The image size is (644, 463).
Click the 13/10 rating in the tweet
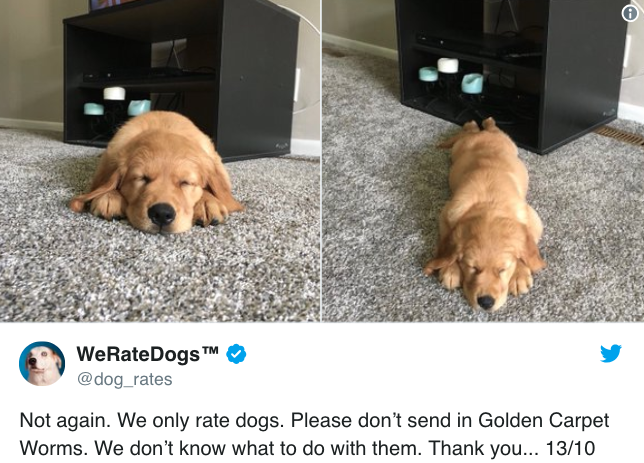pyautogui.click(x=570, y=448)
